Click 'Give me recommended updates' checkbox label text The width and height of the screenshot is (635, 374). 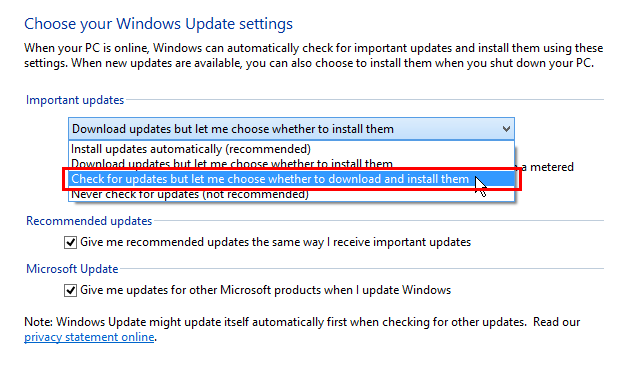(x=275, y=242)
